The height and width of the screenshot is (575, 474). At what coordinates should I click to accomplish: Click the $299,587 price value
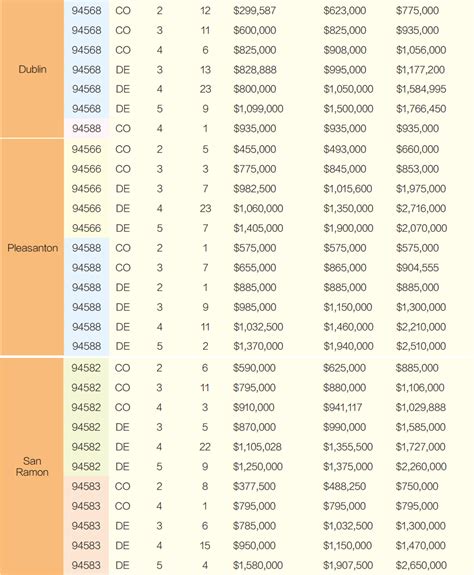pos(254,11)
